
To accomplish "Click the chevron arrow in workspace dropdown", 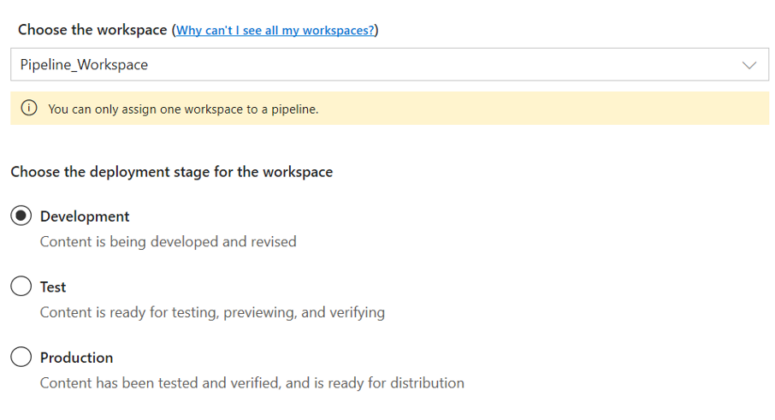I will pos(750,65).
